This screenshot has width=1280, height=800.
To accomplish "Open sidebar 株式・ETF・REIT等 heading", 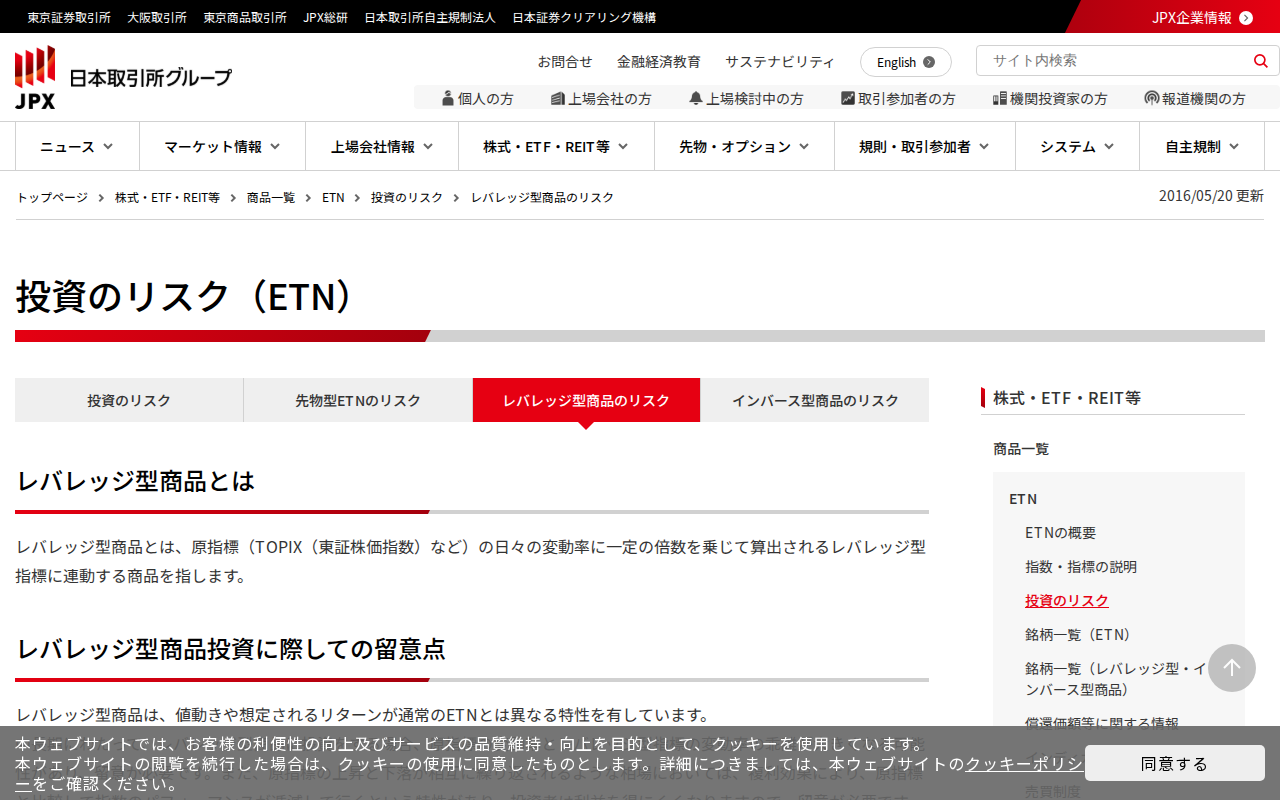I will click(1067, 398).
